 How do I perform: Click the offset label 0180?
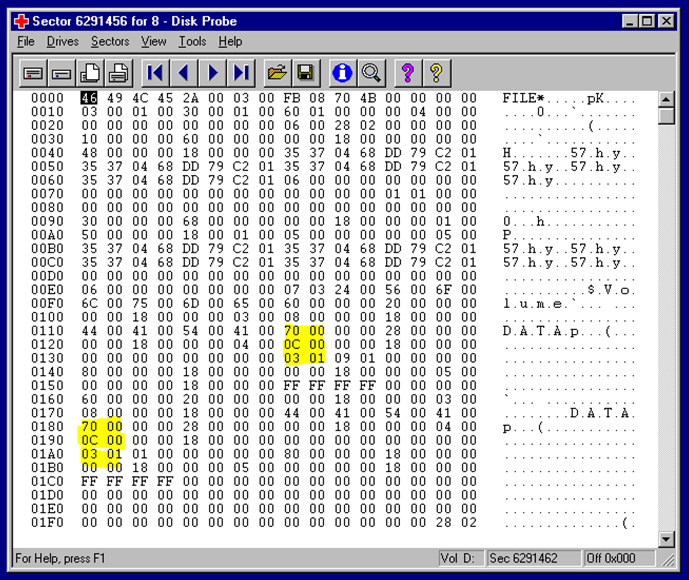(47, 427)
